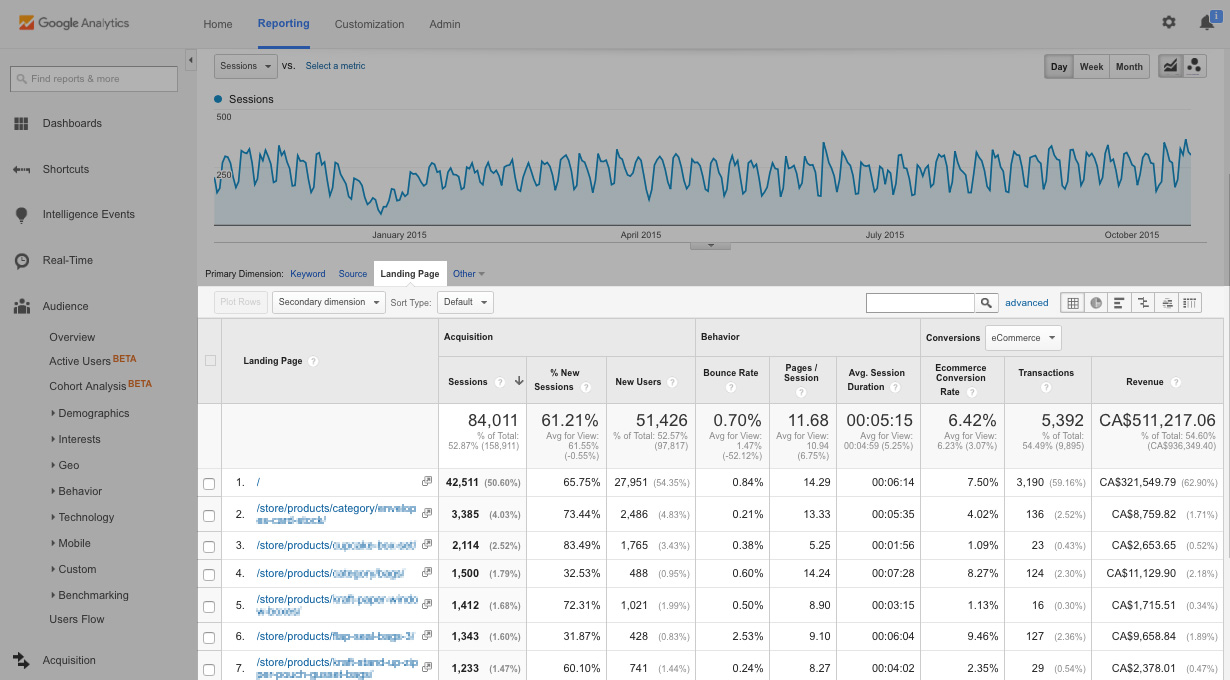Tick the checkbox for row 1

click(x=209, y=484)
